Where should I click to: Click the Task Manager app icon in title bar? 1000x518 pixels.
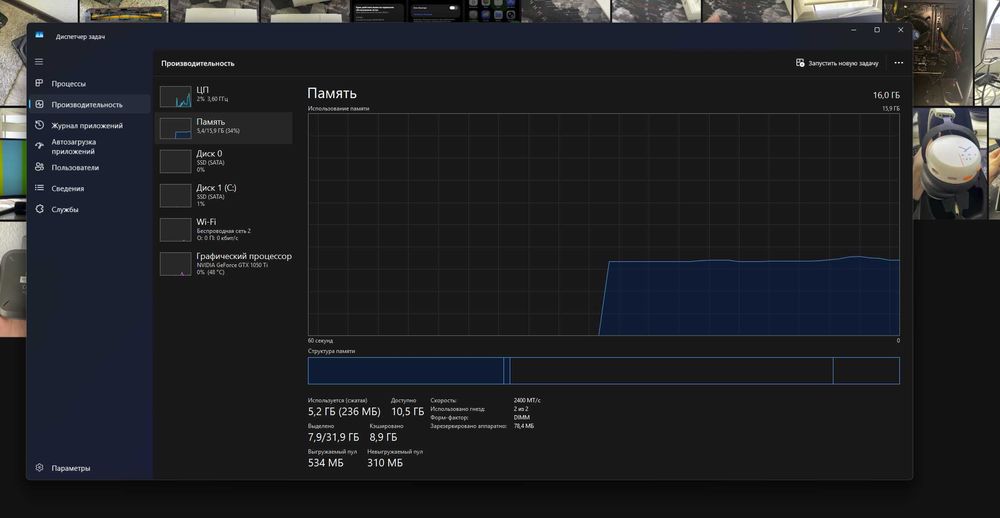pyautogui.click(x=39, y=35)
